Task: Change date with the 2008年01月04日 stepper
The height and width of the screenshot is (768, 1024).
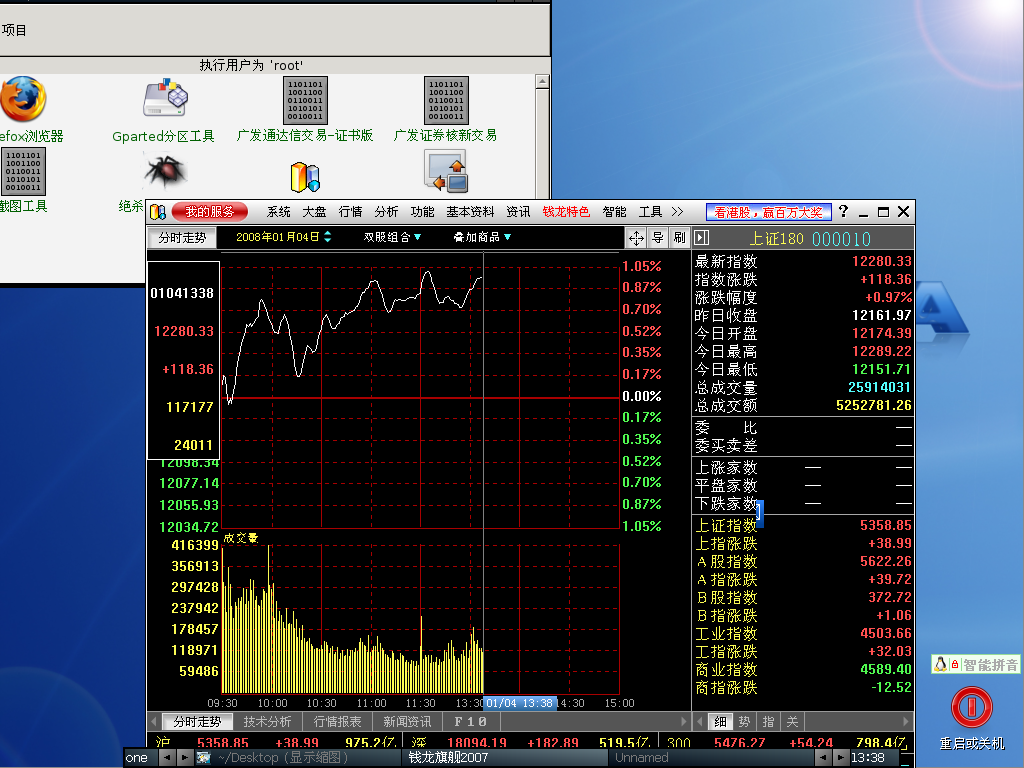Action: coord(328,237)
